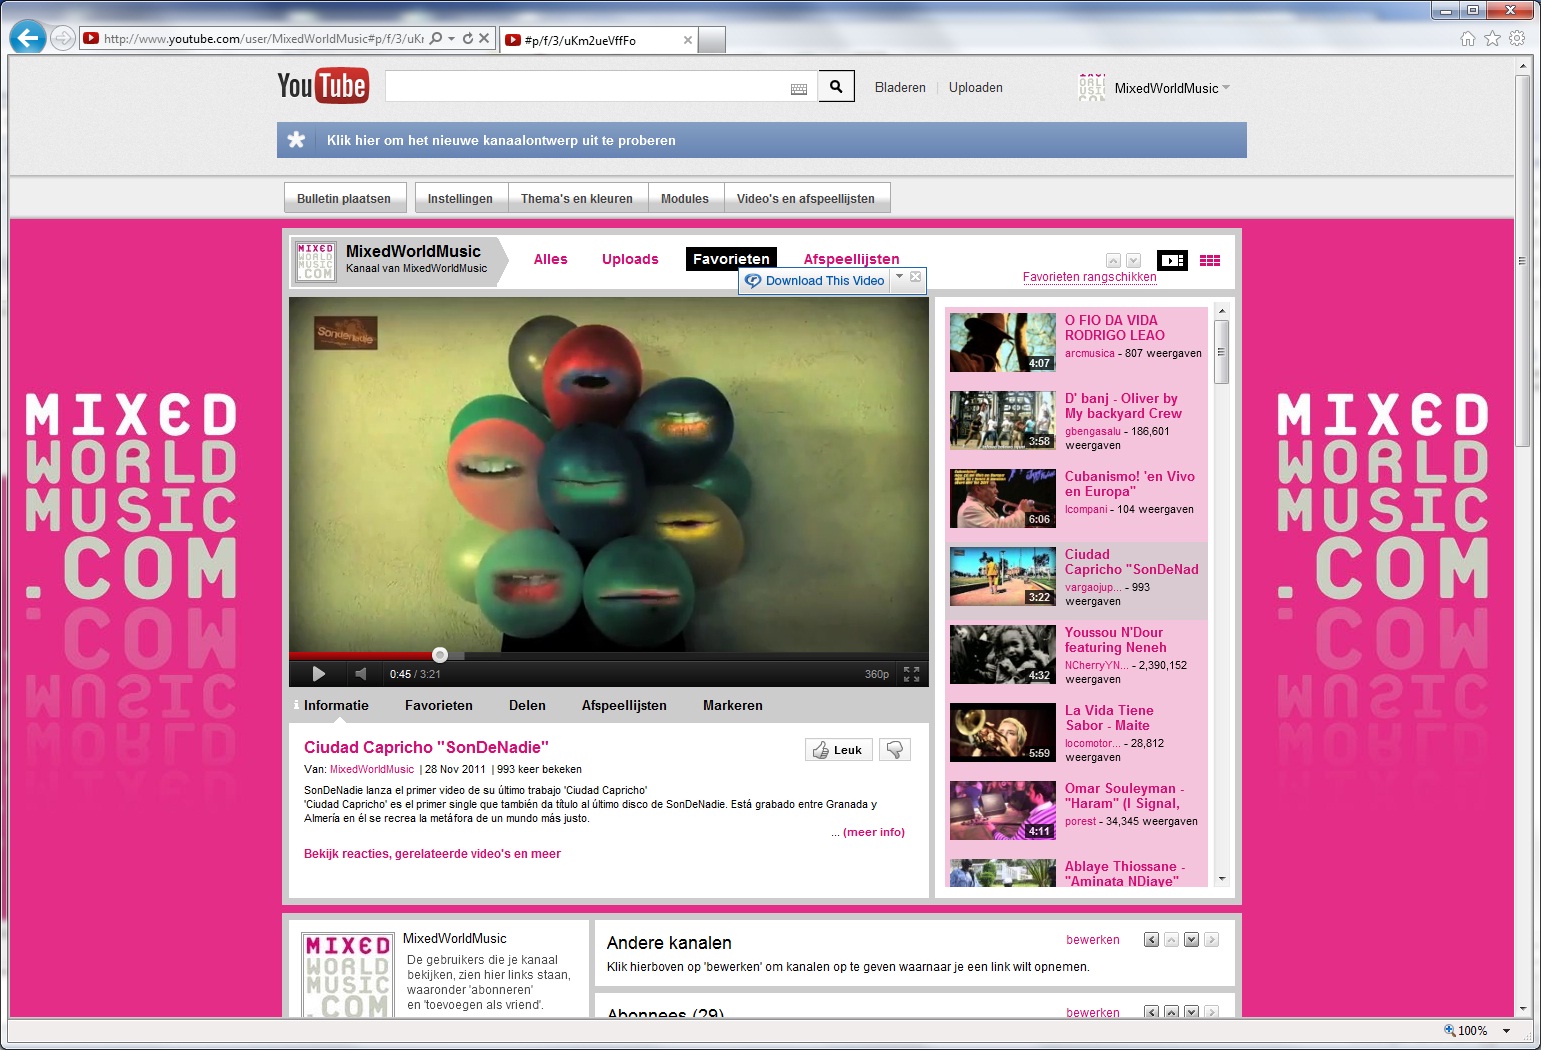
Task: Open the on-screen keyboard icon in search box
Action: click(x=799, y=89)
